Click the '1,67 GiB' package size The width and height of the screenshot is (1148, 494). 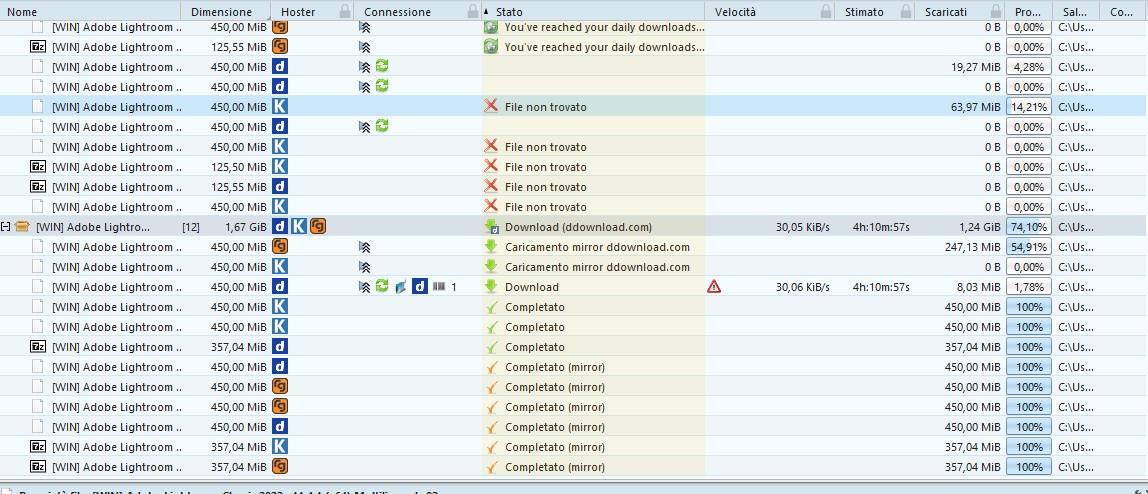click(246, 227)
